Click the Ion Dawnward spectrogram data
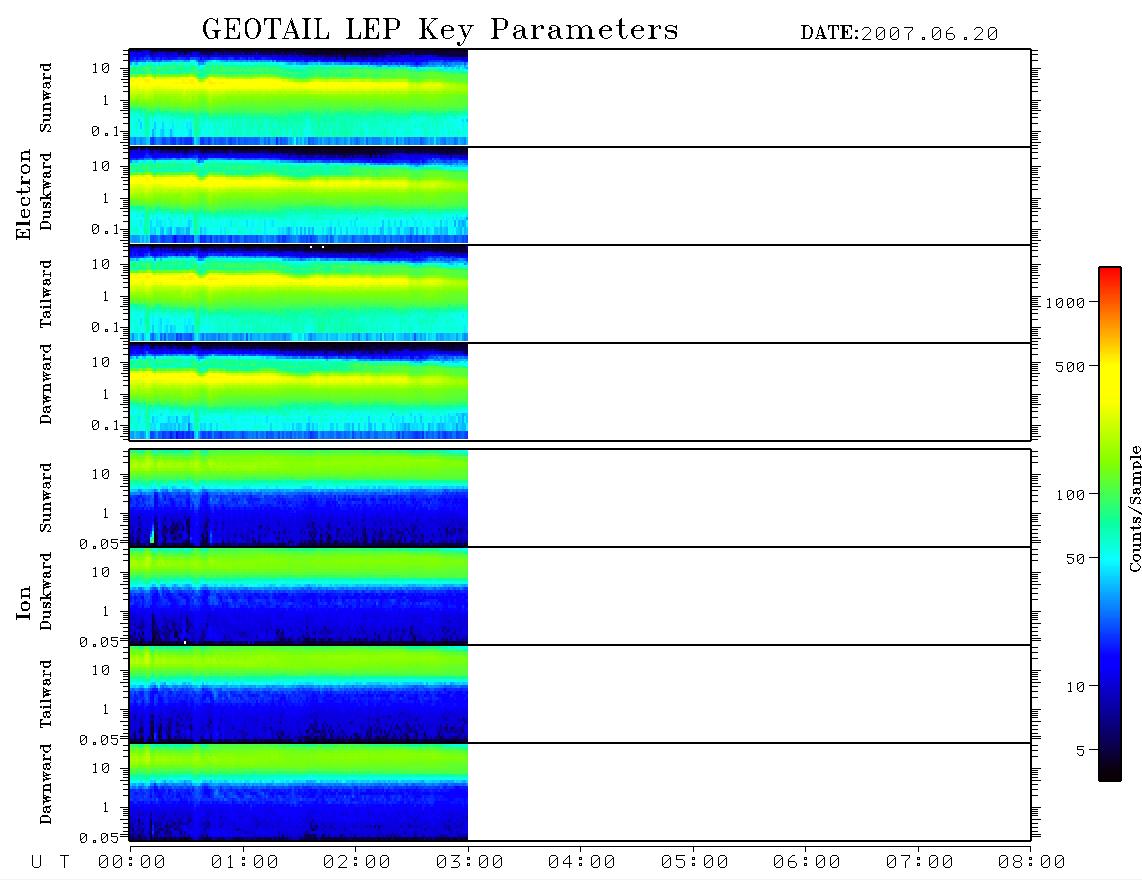Image resolution: width=1142 pixels, height=880 pixels. click(299, 792)
